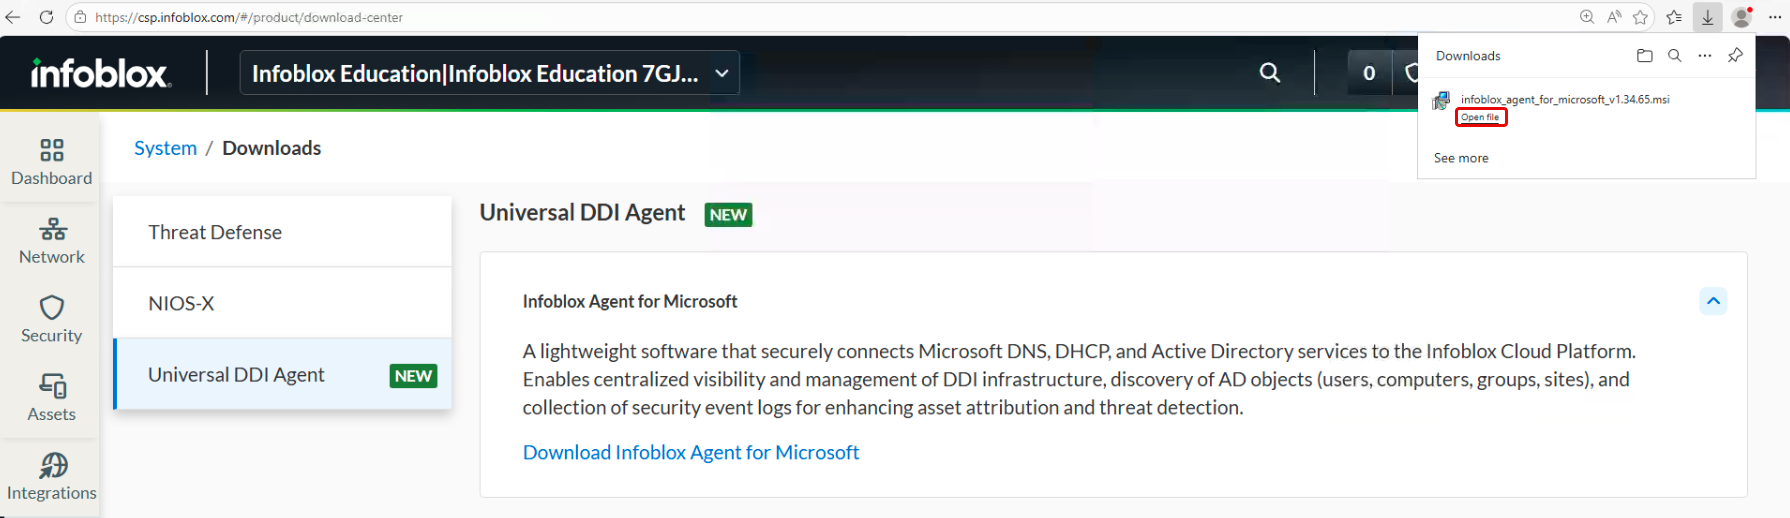Click the address bar URL
The image size is (1790, 518).
click(249, 17)
